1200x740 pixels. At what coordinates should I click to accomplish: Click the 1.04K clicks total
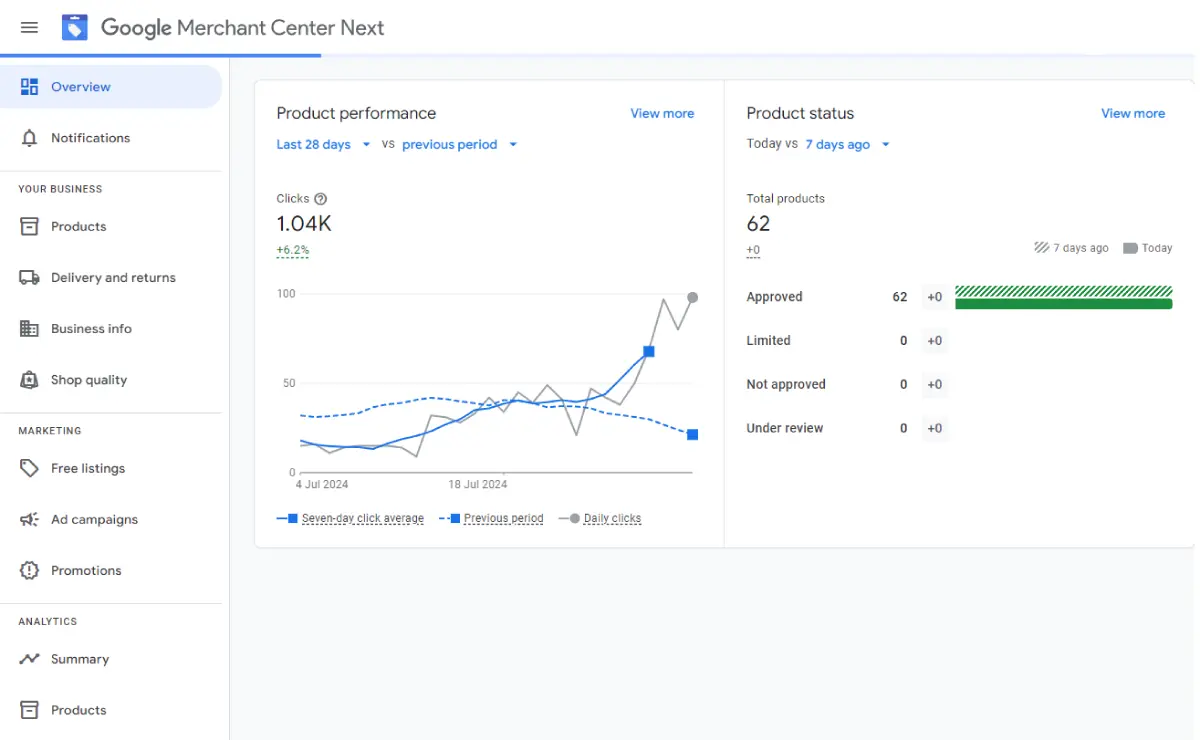click(x=304, y=224)
